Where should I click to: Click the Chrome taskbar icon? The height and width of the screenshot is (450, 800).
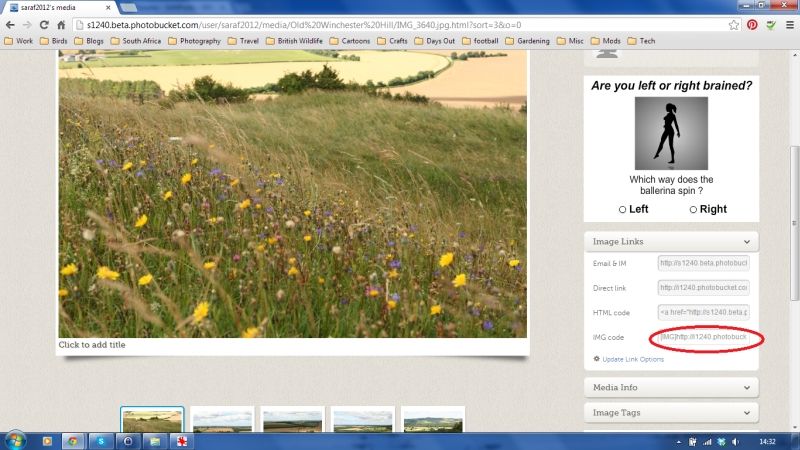click(73, 441)
